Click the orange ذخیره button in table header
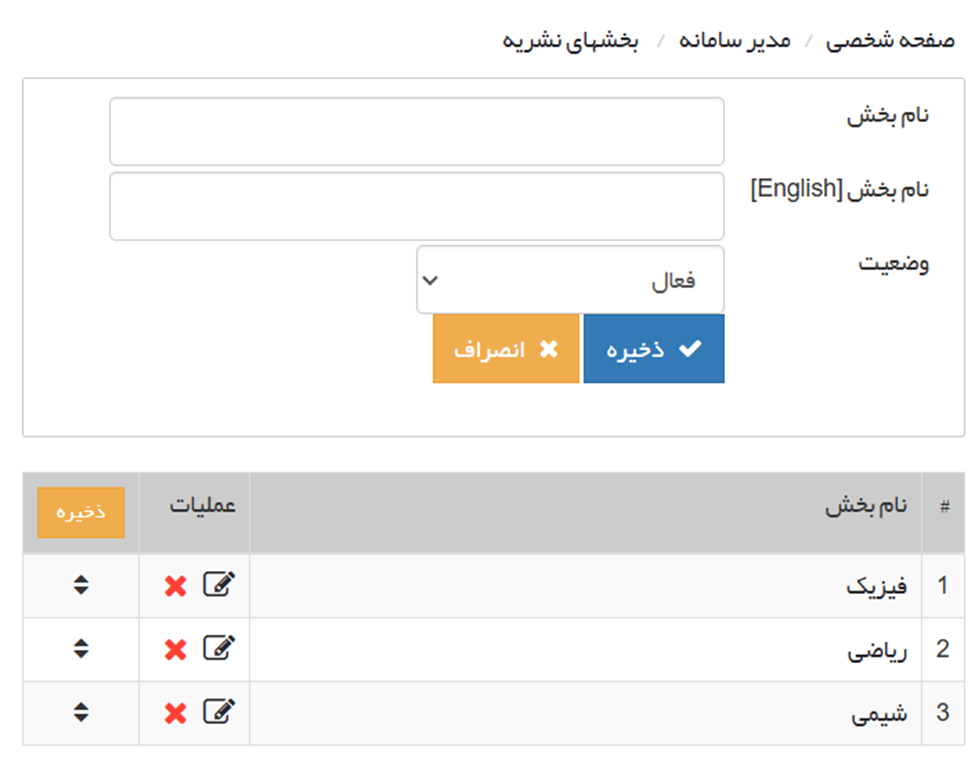The width and height of the screenshot is (975, 761). (81, 512)
